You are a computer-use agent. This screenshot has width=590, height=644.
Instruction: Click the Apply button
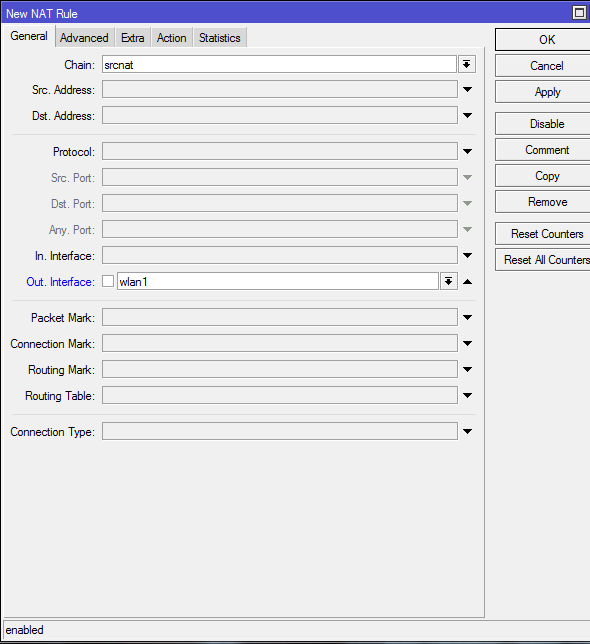pyautogui.click(x=543, y=92)
